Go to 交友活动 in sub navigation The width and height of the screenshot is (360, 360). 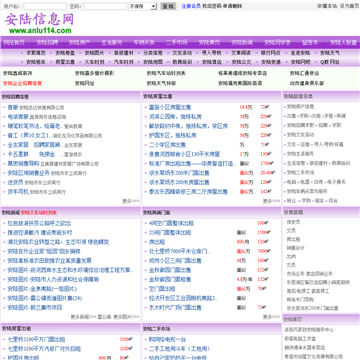[182, 53]
